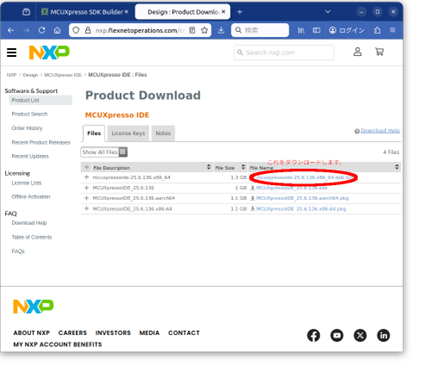The height and width of the screenshot is (372, 425).
Task: Toggle the browser sidebar icon
Action: (x=316, y=30)
